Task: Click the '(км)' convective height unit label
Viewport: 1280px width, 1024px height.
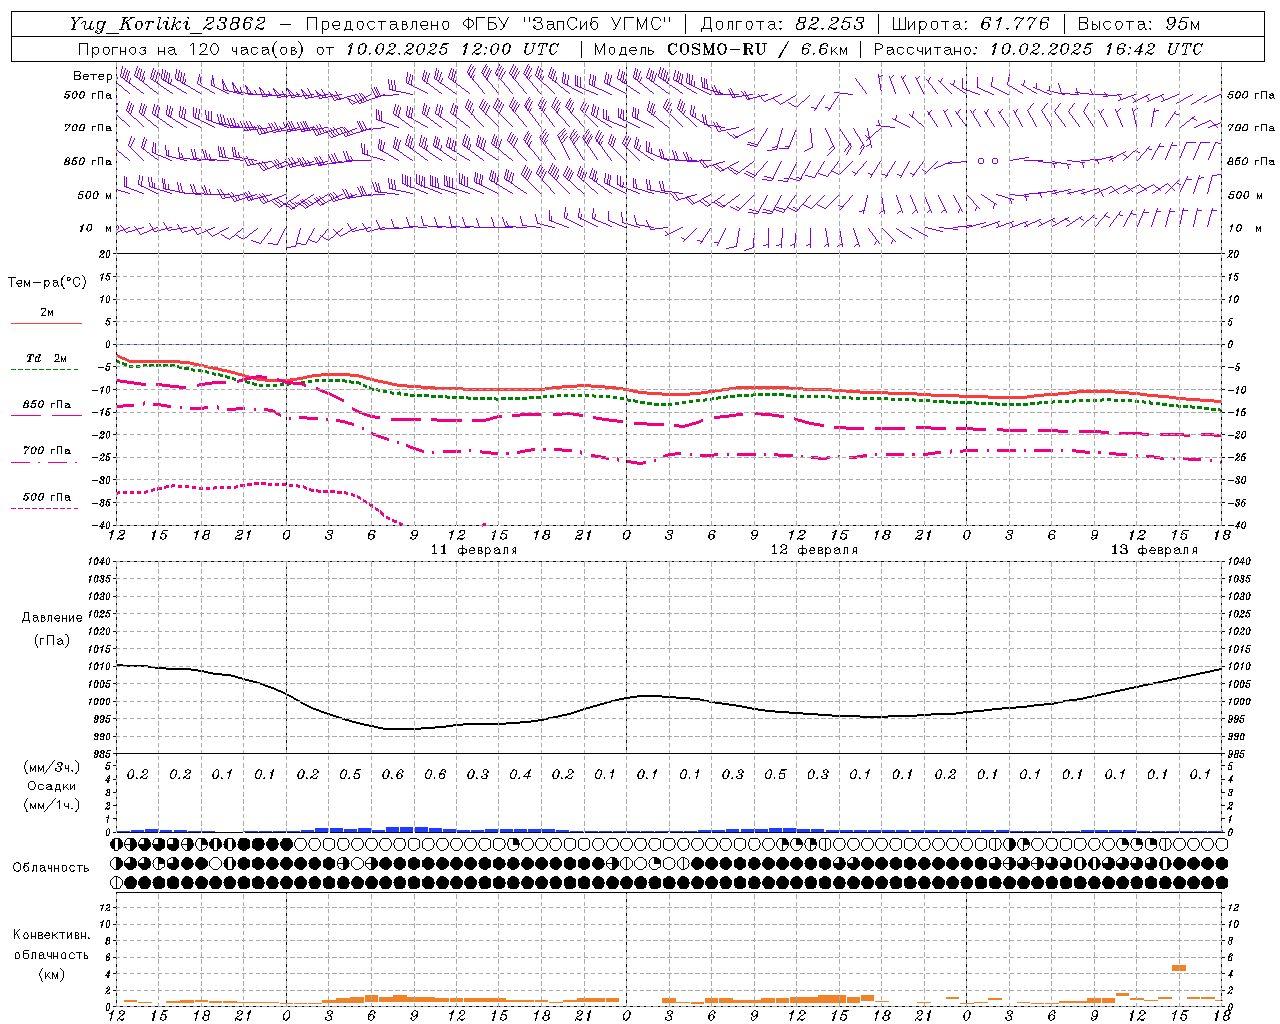Action: click(x=52, y=974)
